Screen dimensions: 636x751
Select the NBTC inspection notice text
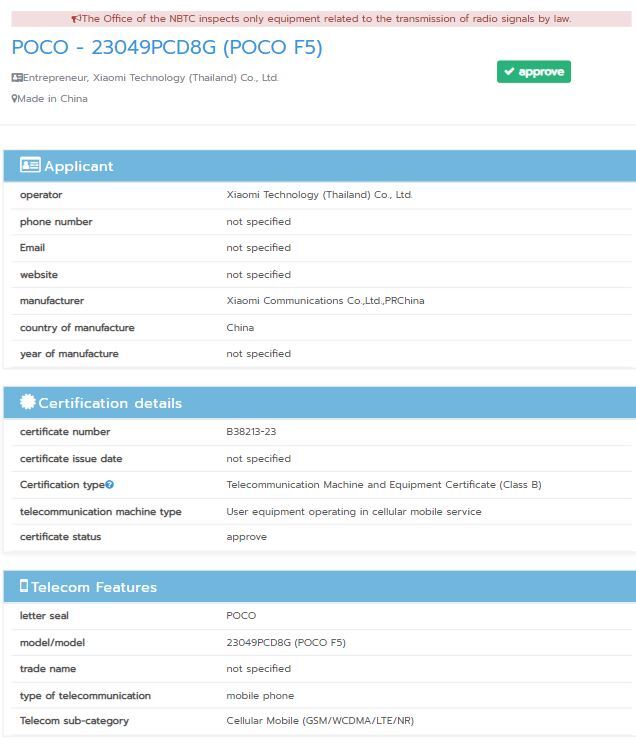point(326,19)
